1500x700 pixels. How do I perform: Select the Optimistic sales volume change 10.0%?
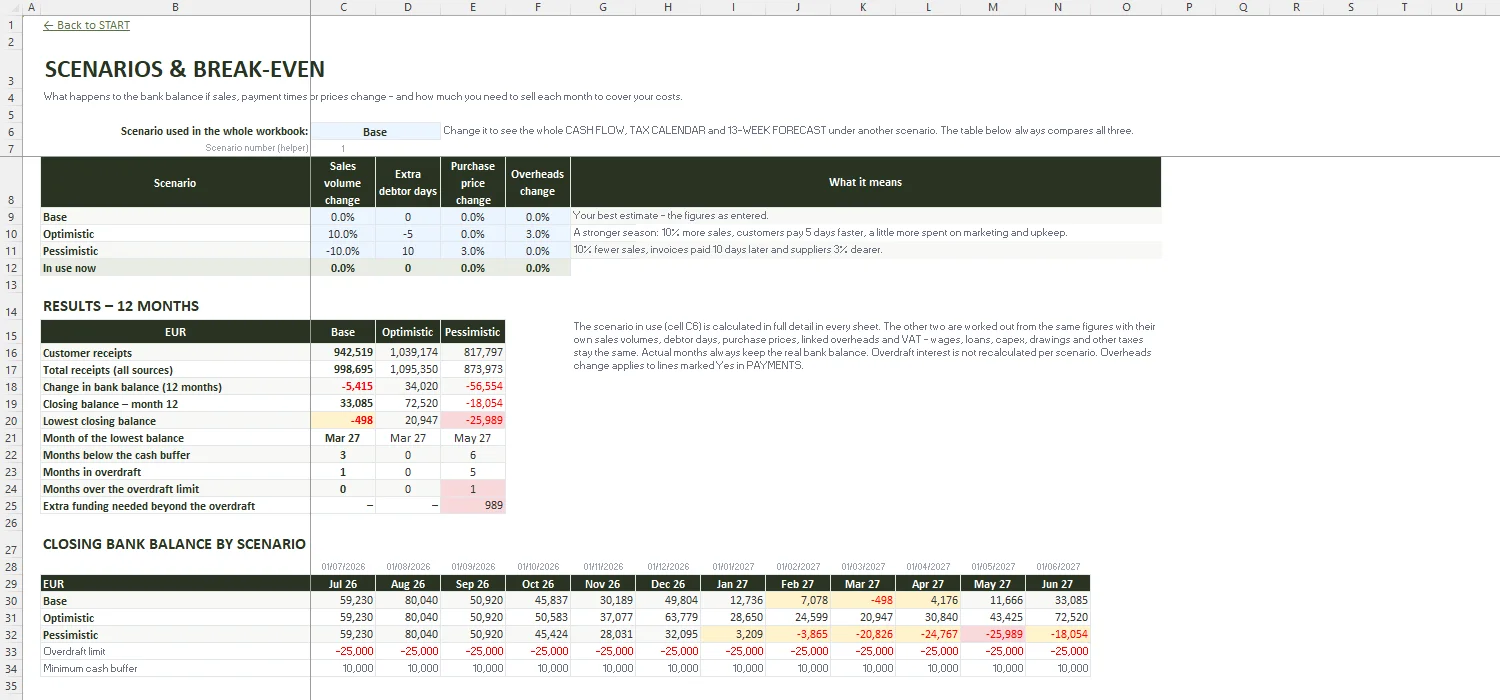[343, 233]
